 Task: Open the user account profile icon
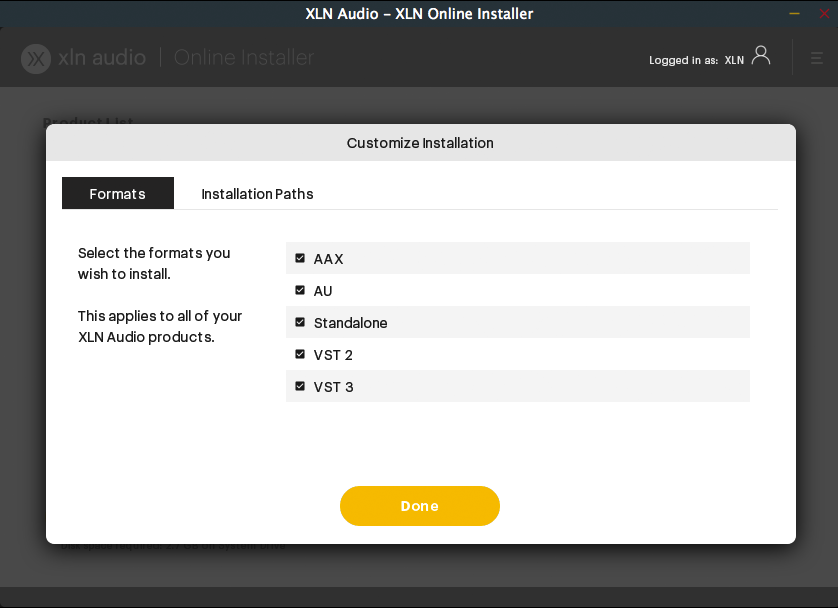[x=761, y=56]
